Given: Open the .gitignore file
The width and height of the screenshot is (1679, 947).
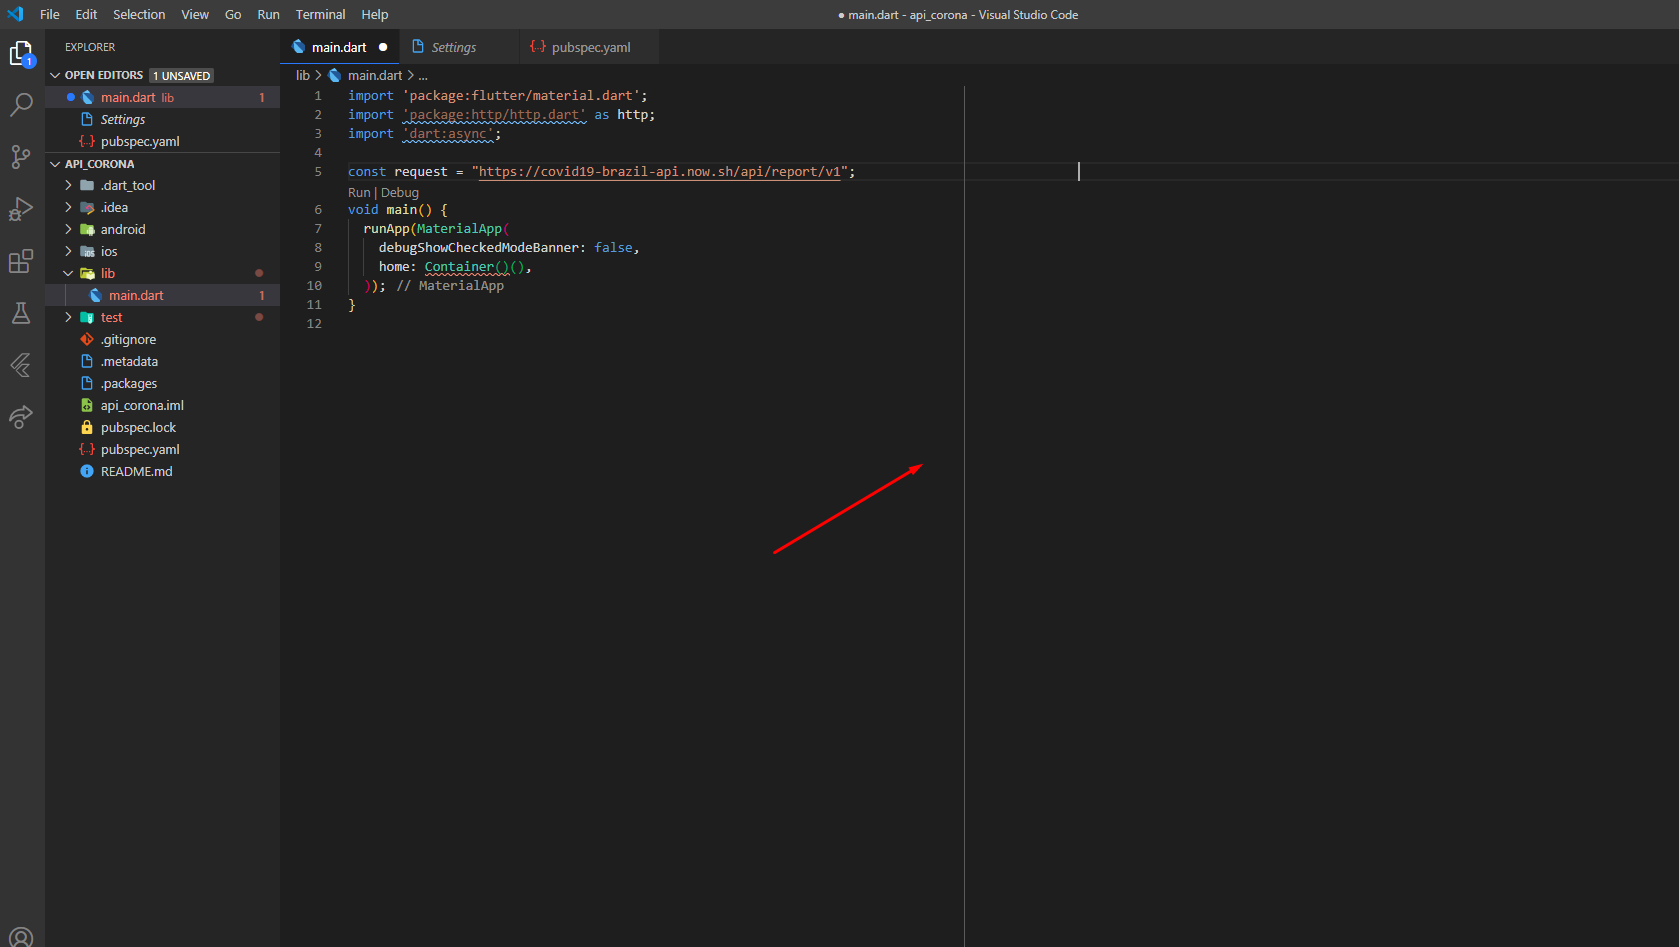Looking at the screenshot, I should tap(162, 339).
